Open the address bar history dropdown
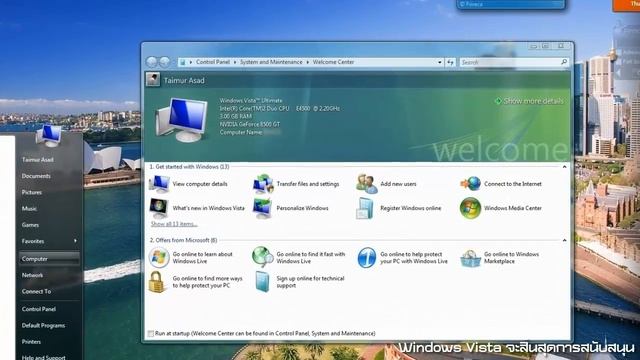640x360 pixels. click(x=440, y=62)
